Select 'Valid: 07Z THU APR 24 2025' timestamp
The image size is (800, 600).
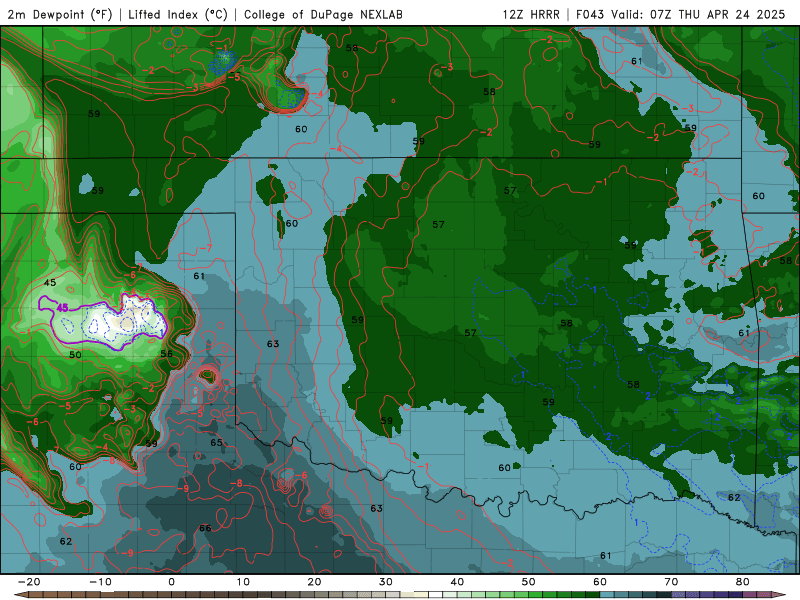coord(697,14)
